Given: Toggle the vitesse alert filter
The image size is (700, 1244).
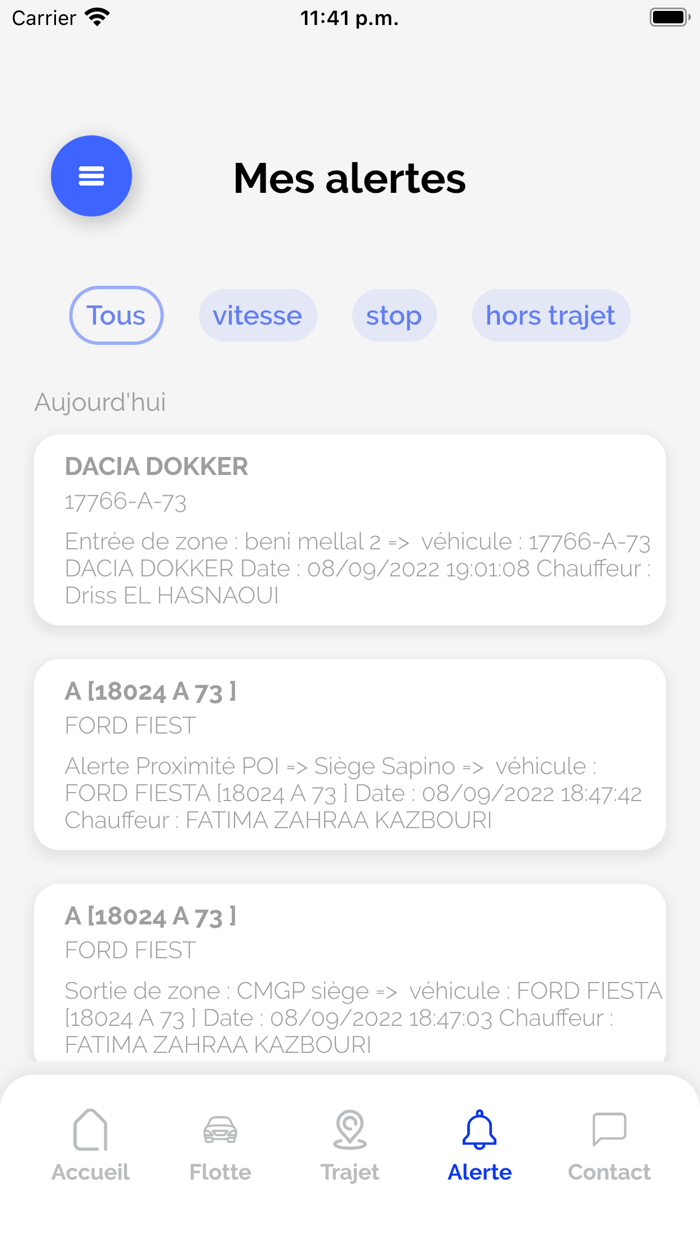Looking at the screenshot, I should 257,315.
